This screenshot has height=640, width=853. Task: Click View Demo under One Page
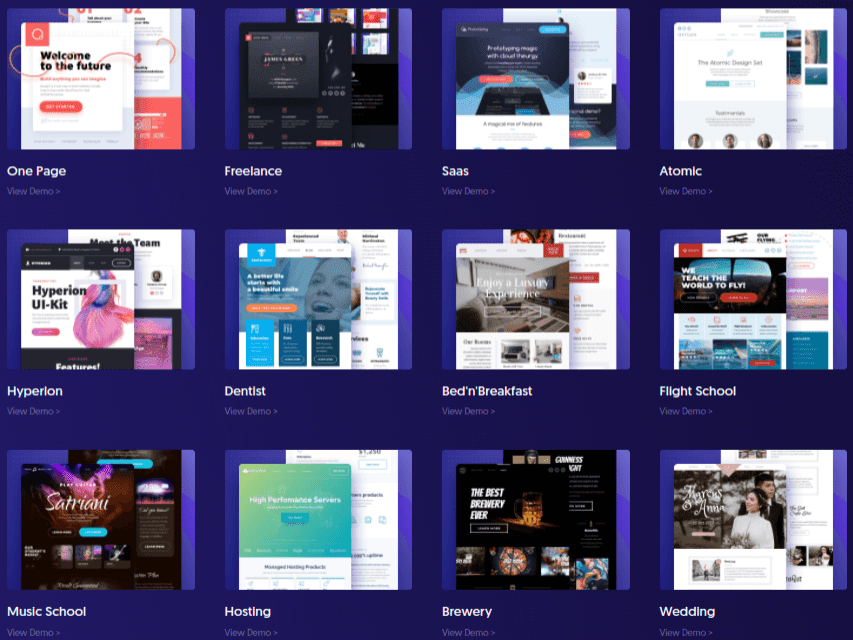[33, 191]
